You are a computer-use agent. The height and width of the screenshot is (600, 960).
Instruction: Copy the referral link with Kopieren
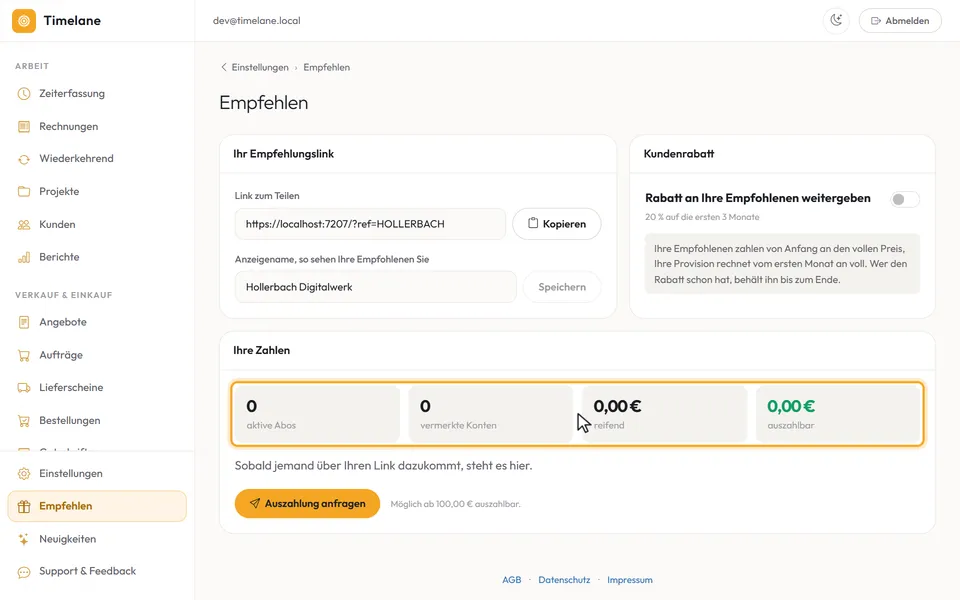(x=557, y=224)
